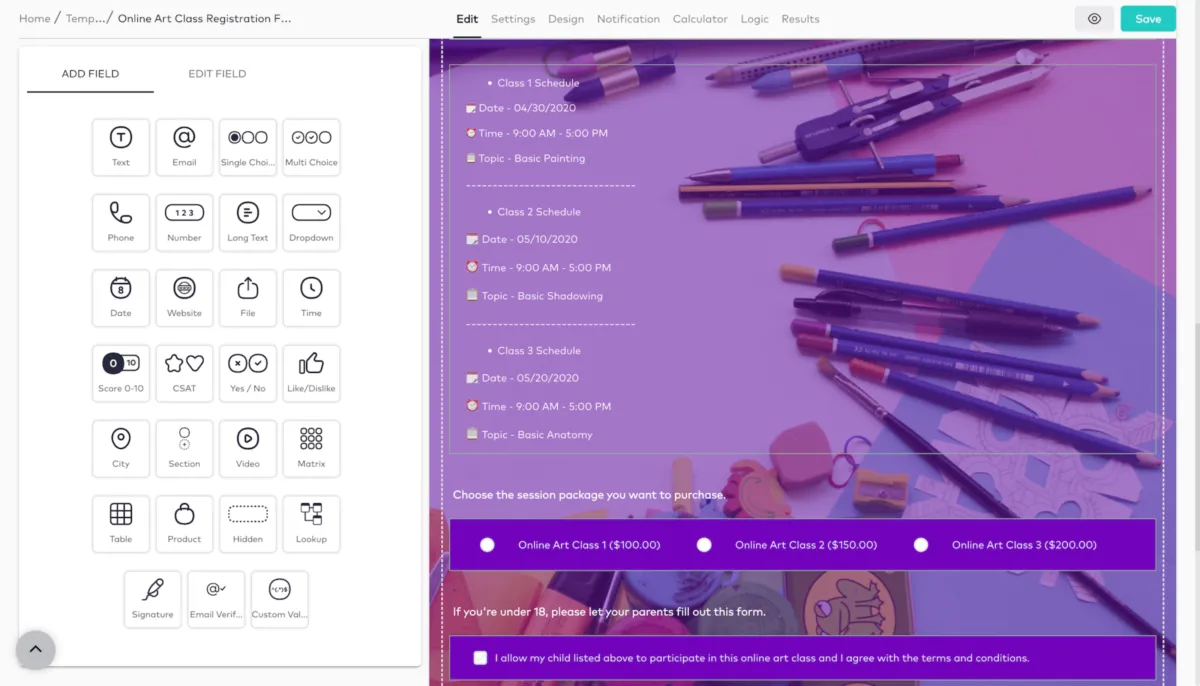Add a Time field
This screenshot has height=686, width=1200.
(311, 298)
